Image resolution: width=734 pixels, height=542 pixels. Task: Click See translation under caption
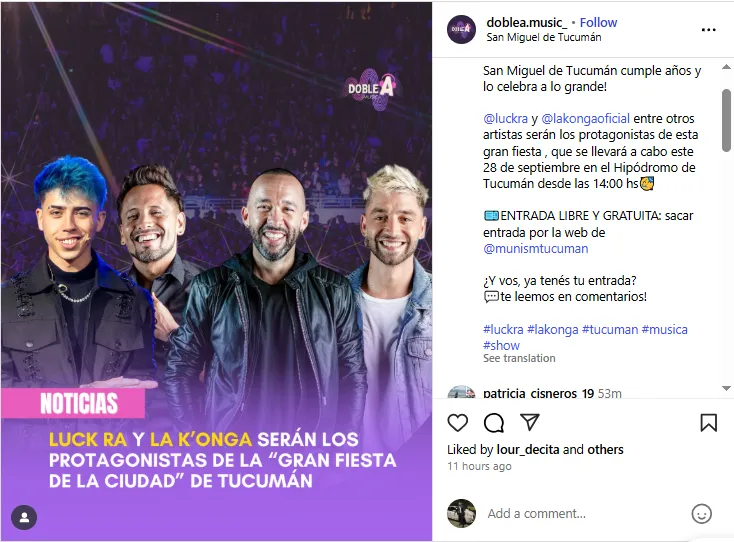[519, 358]
